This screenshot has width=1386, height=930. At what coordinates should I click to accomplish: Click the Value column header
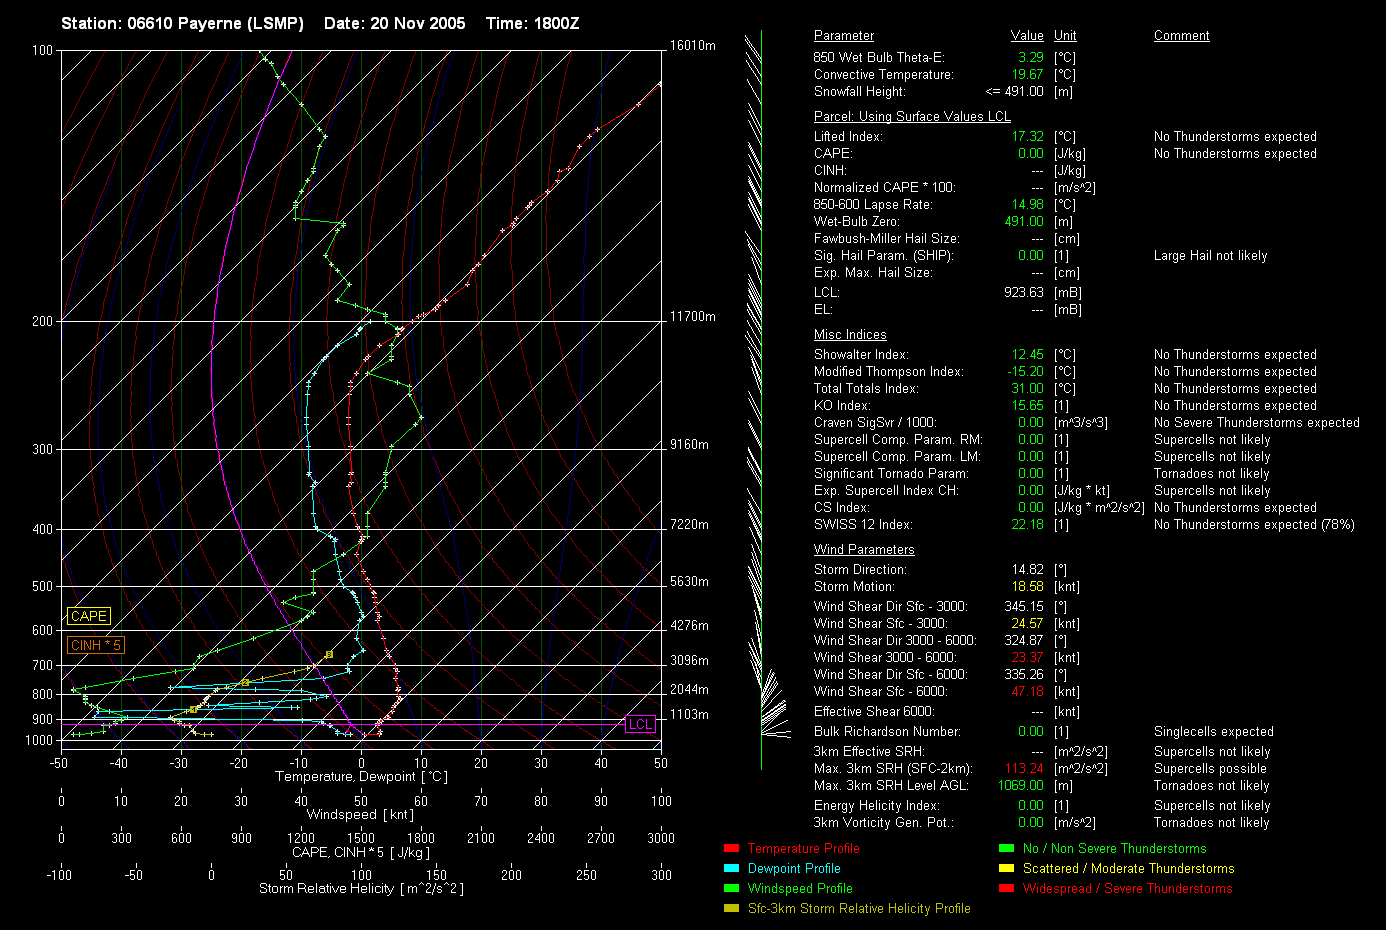tap(1027, 35)
